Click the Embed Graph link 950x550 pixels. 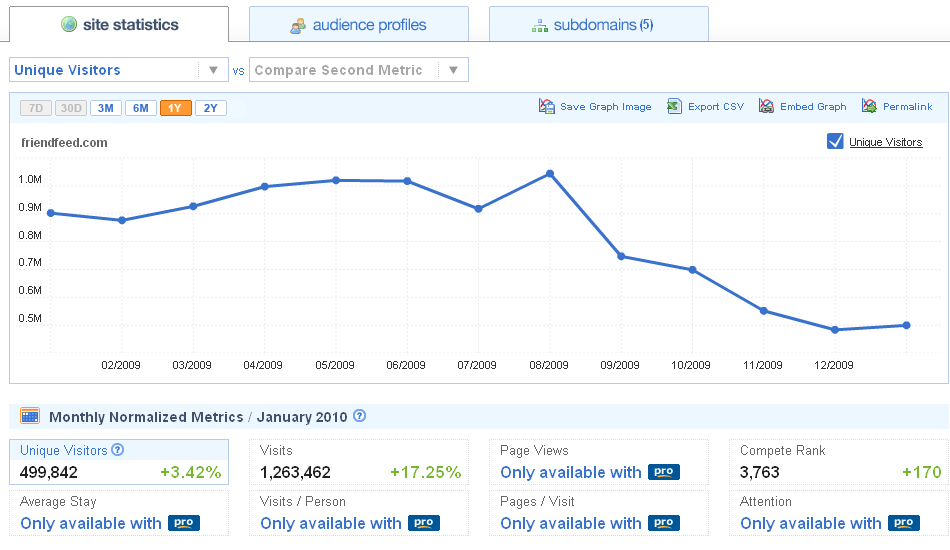(x=813, y=107)
